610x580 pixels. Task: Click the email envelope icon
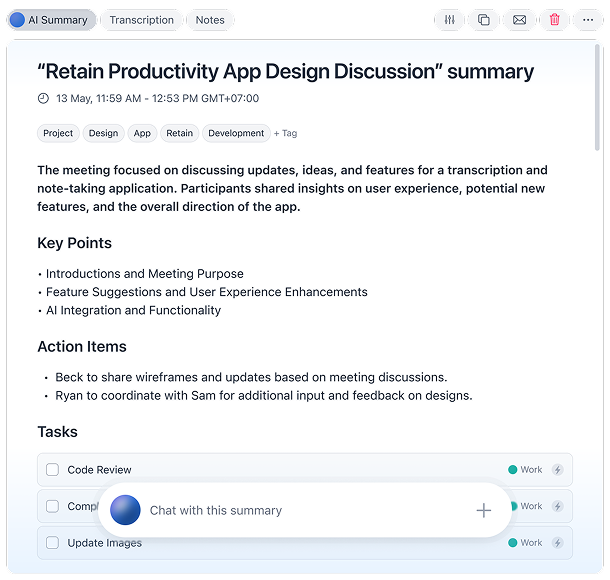(519, 20)
